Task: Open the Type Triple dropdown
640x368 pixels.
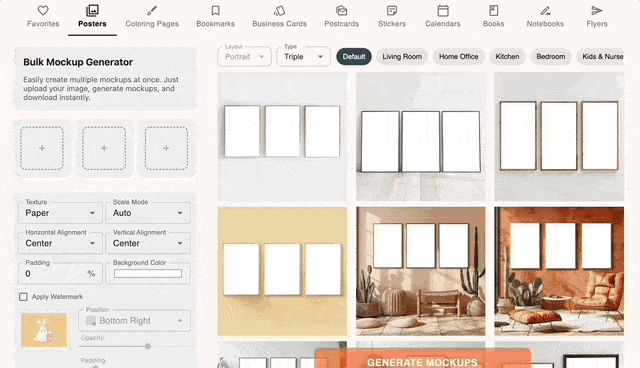Action: click(303, 56)
